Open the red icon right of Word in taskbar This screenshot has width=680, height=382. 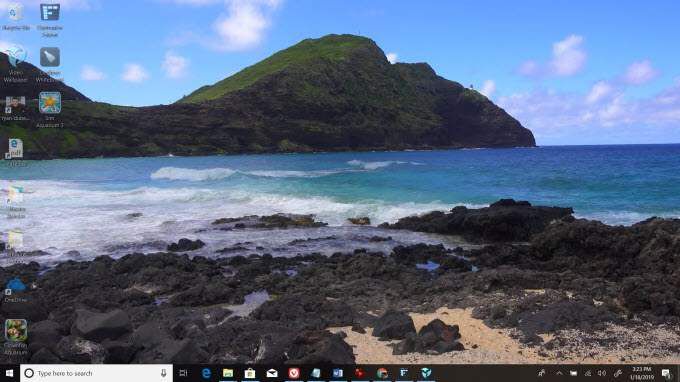coord(360,373)
